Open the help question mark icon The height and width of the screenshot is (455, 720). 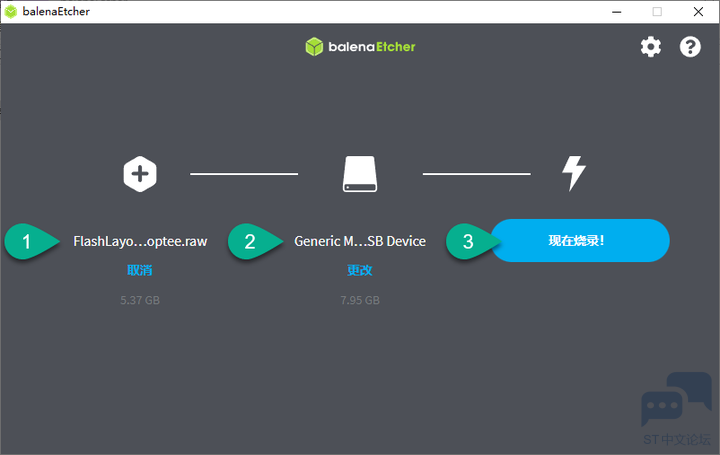690,47
